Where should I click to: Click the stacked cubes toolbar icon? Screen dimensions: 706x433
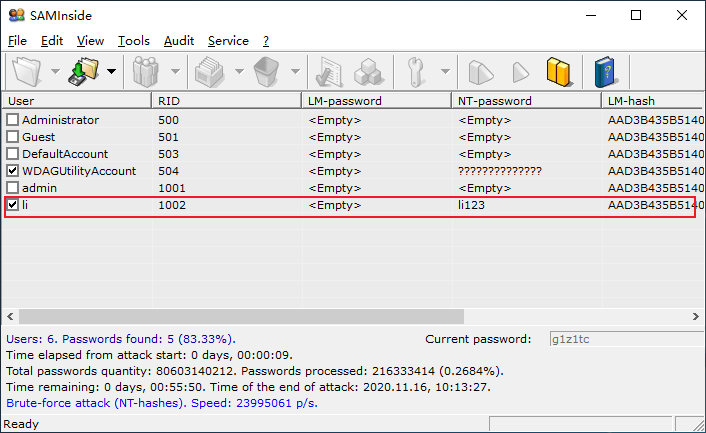369,71
